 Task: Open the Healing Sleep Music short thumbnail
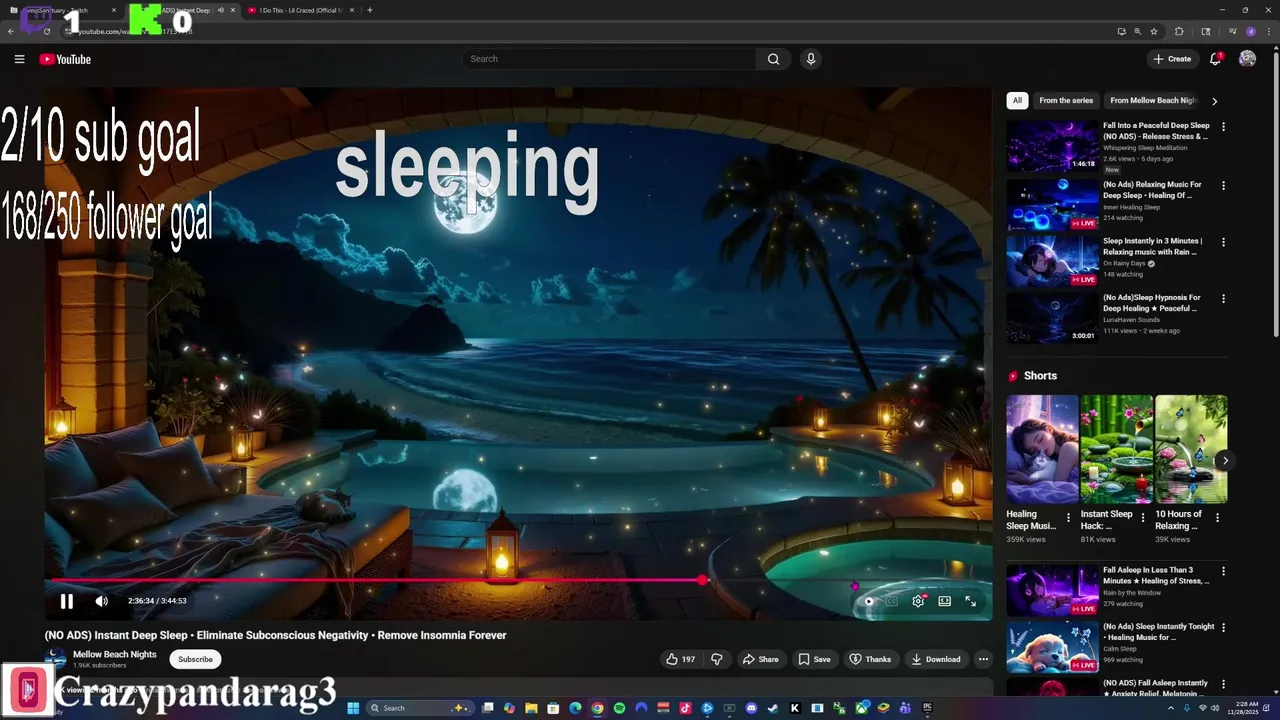point(1042,449)
